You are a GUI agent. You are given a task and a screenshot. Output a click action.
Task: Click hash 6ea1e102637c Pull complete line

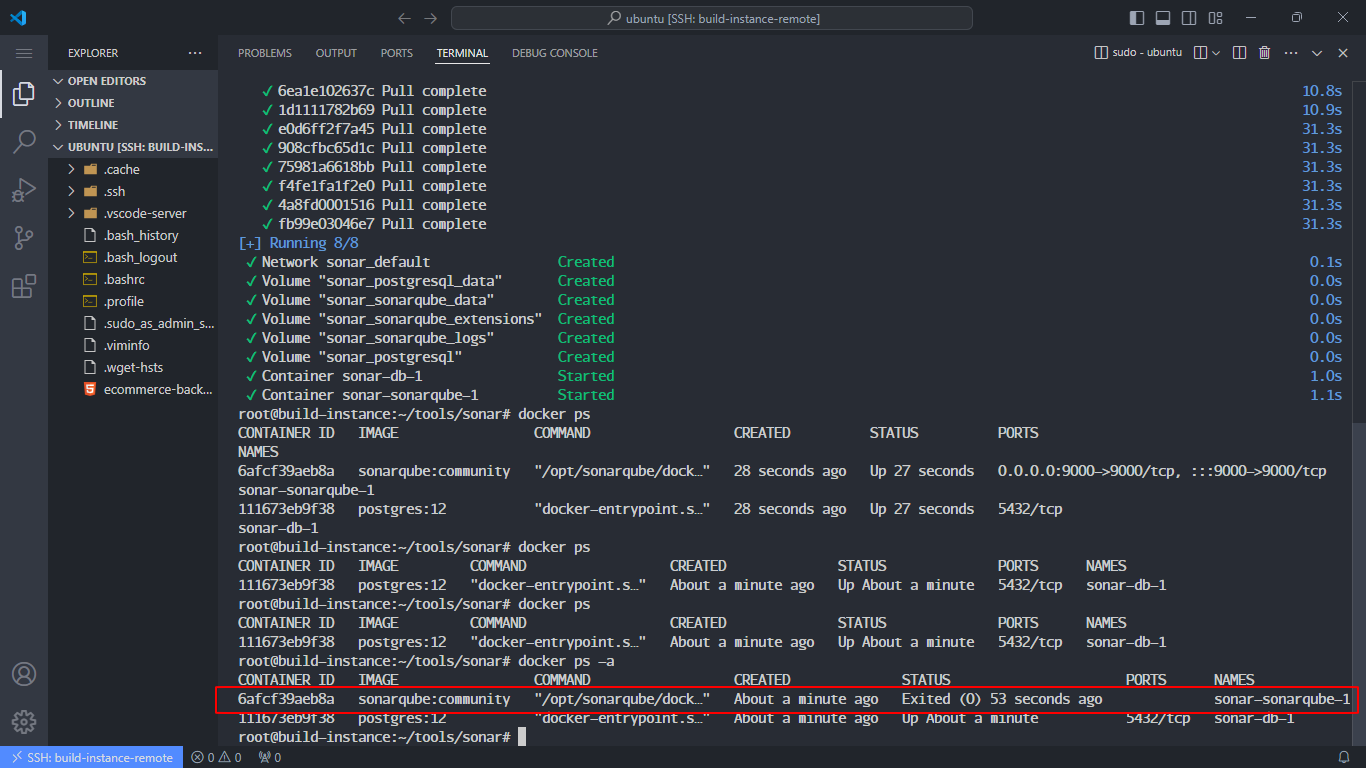click(374, 91)
